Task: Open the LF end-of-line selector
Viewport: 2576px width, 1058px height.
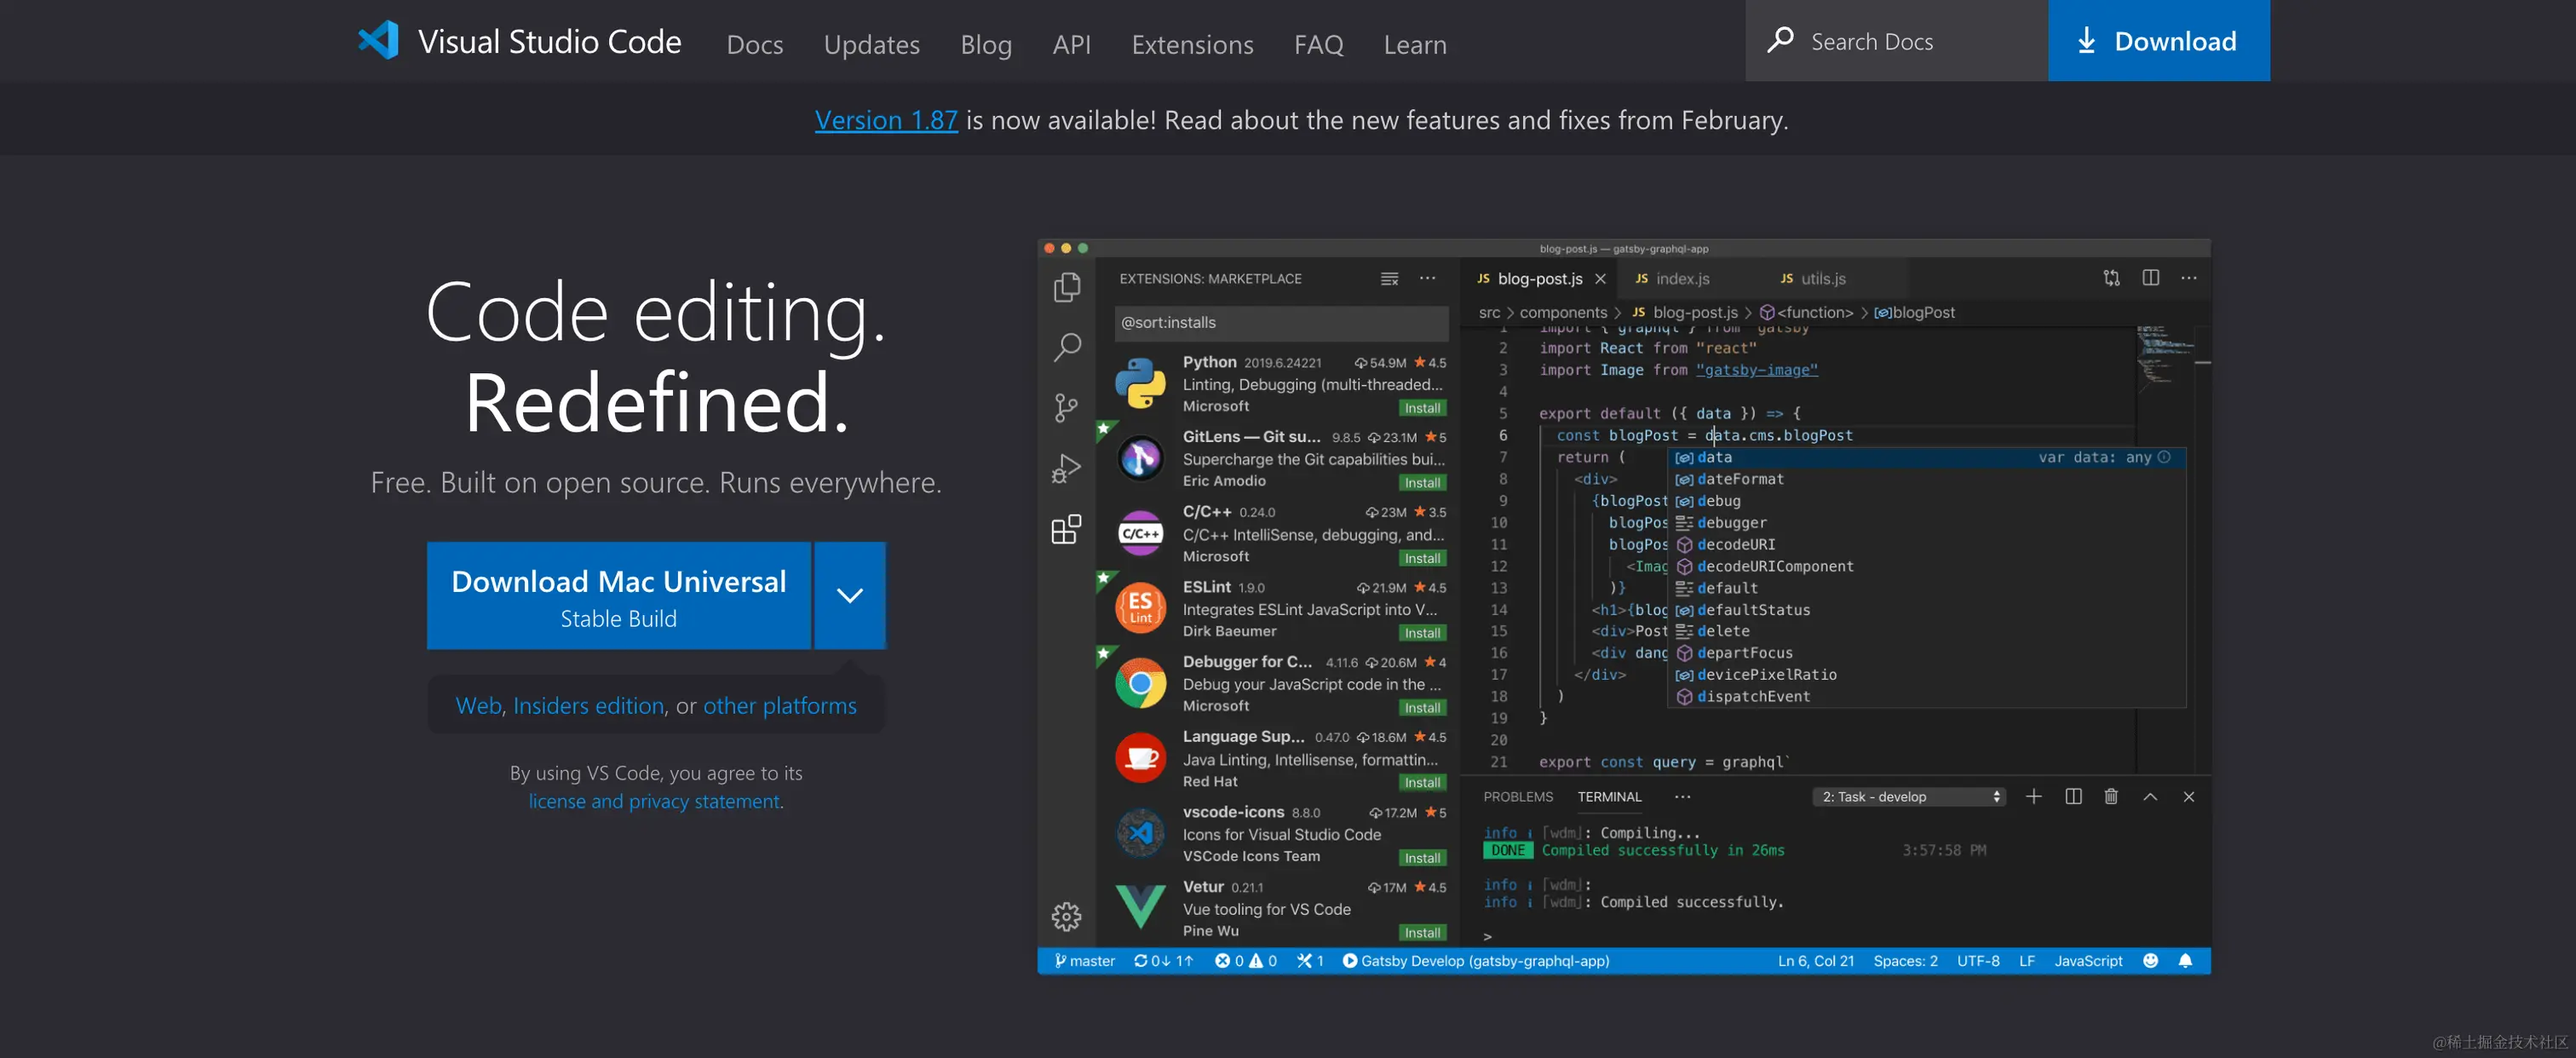Action: coord(2027,961)
